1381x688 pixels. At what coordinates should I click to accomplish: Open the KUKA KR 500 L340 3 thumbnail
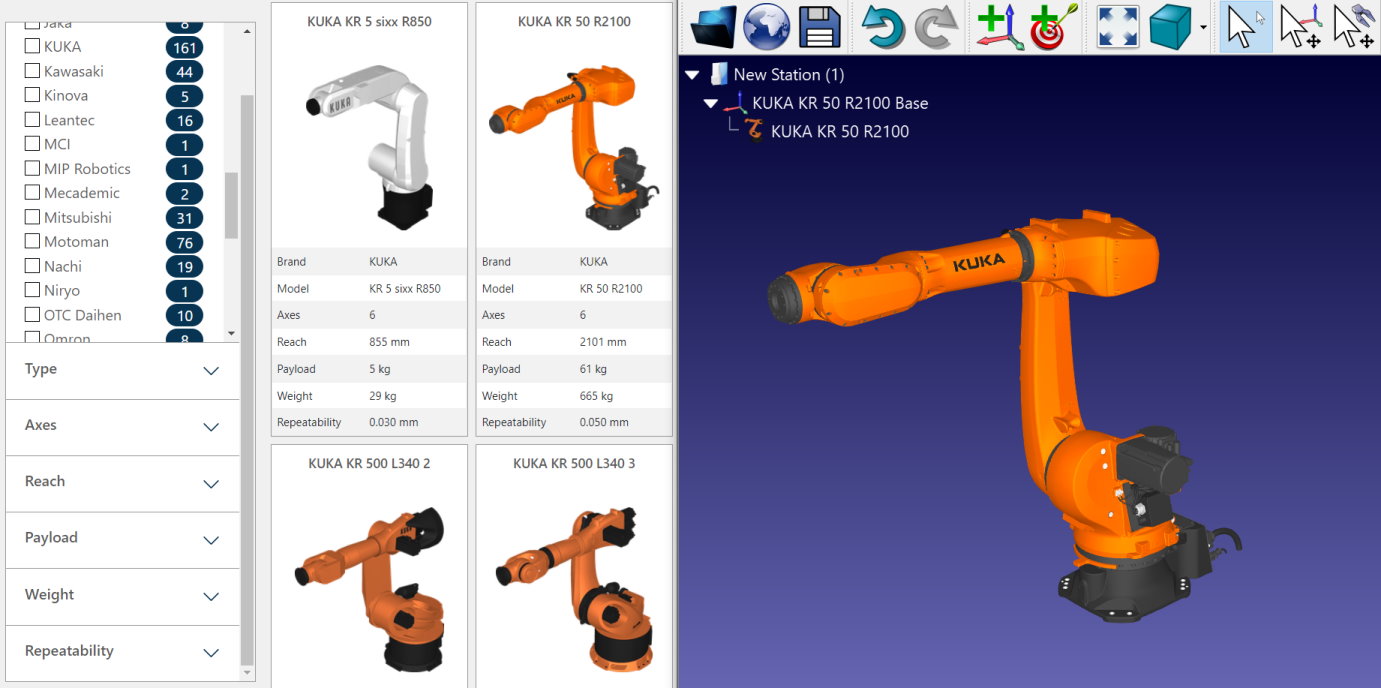574,588
